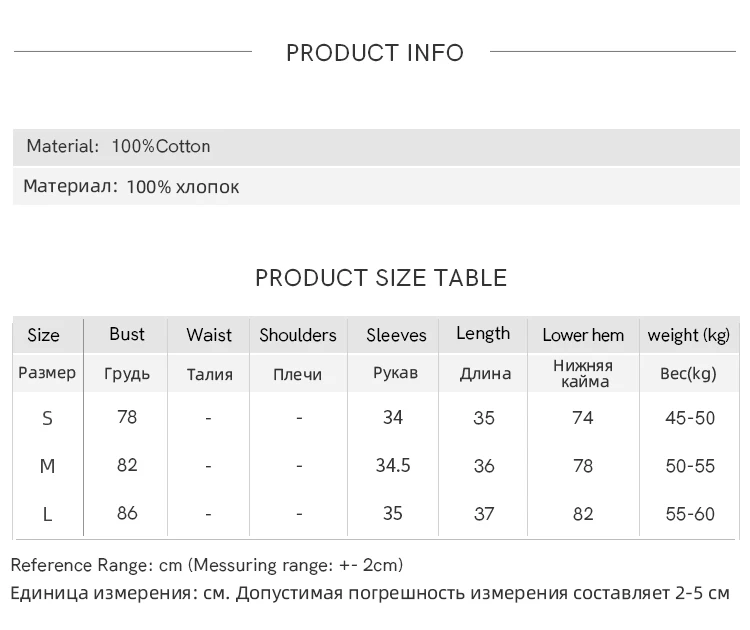Click the PRODUCT INFO heading
The image size is (750, 630).
coord(375,53)
